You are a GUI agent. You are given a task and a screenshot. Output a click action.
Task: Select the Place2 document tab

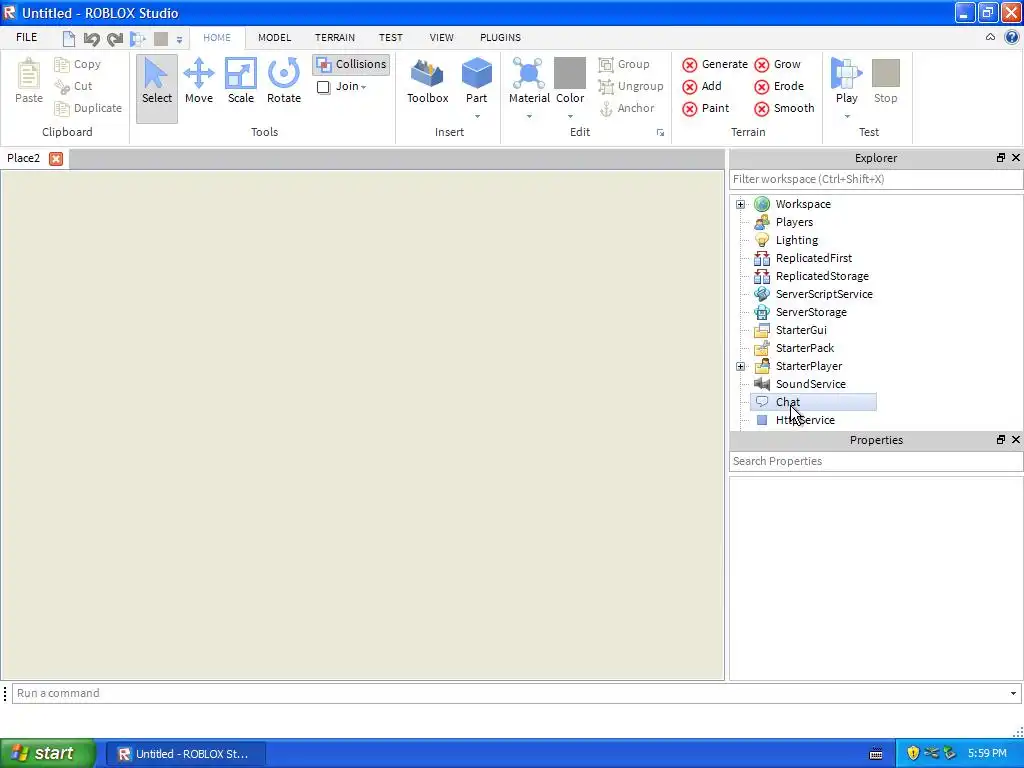[x=24, y=158]
